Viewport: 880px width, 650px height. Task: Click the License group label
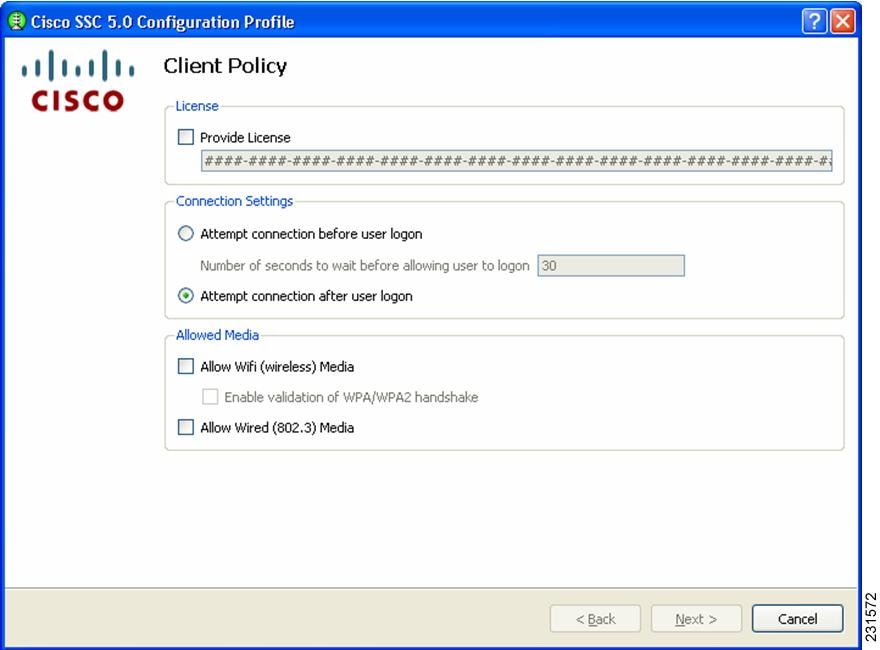pyautogui.click(x=197, y=106)
